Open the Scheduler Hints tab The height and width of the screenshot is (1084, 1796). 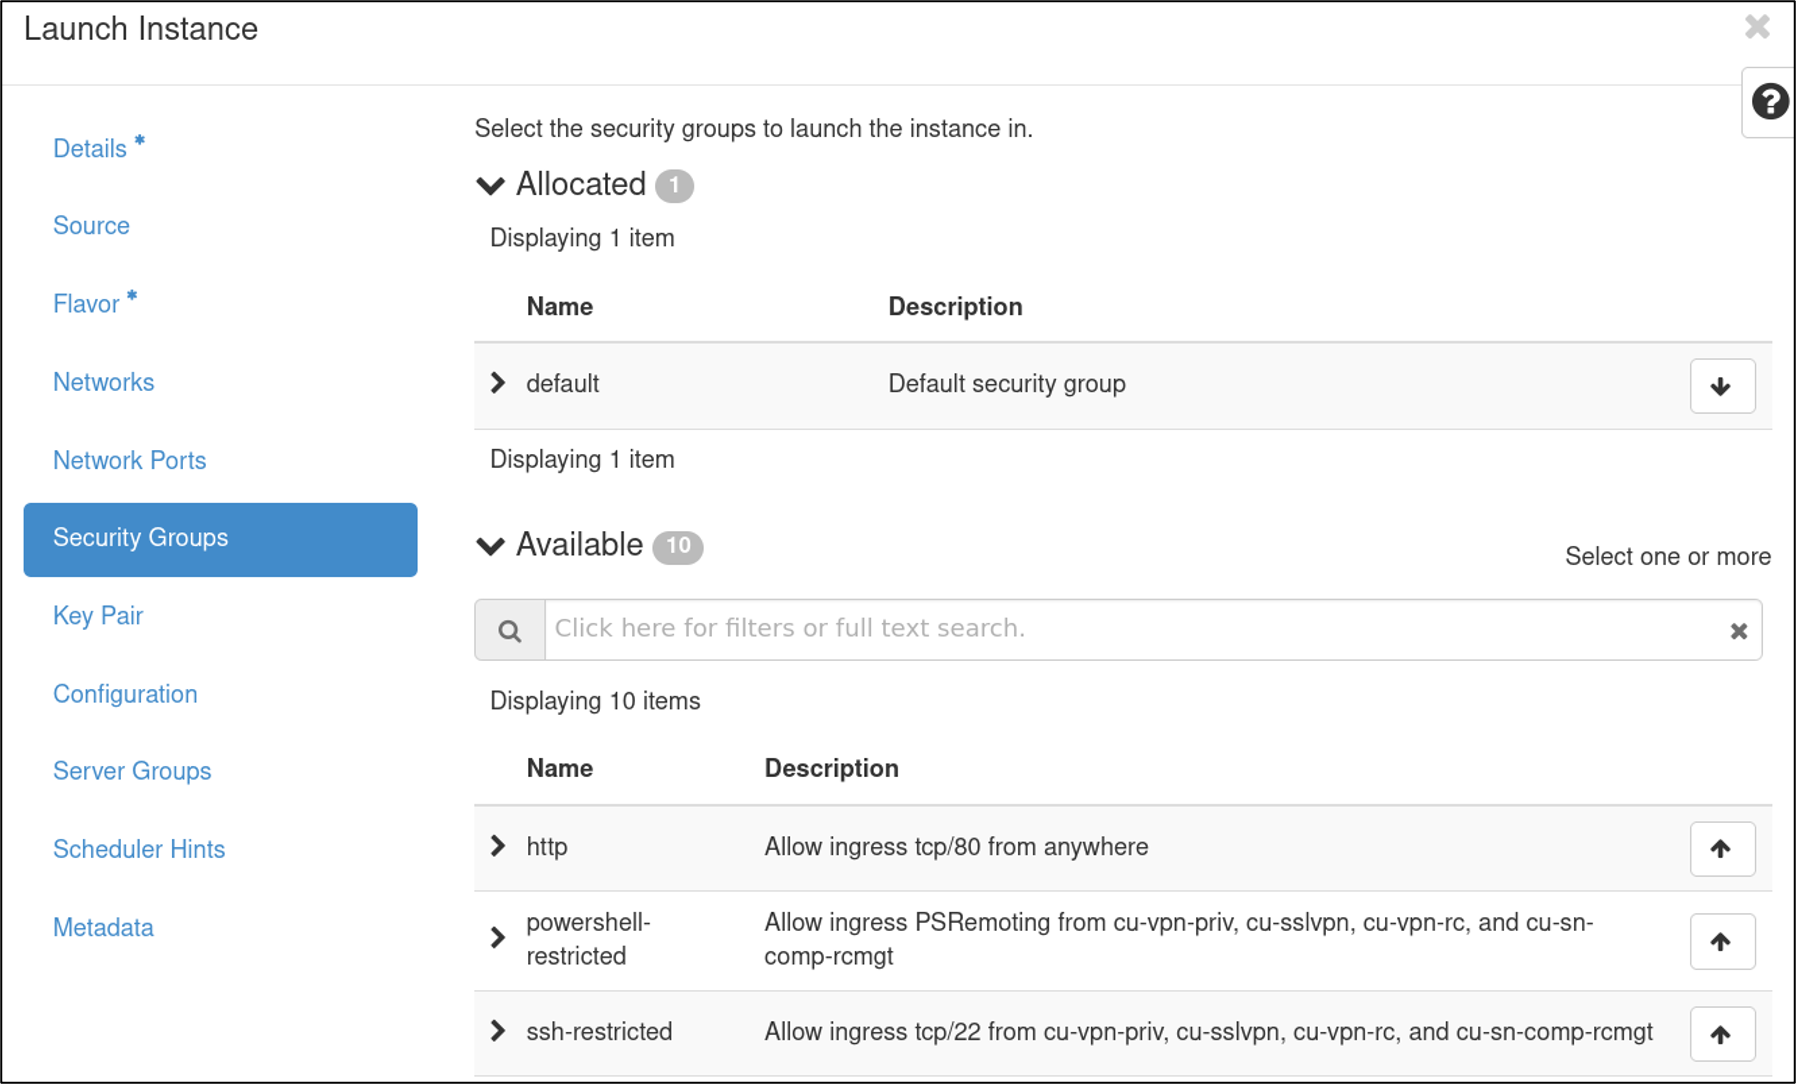pos(139,849)
